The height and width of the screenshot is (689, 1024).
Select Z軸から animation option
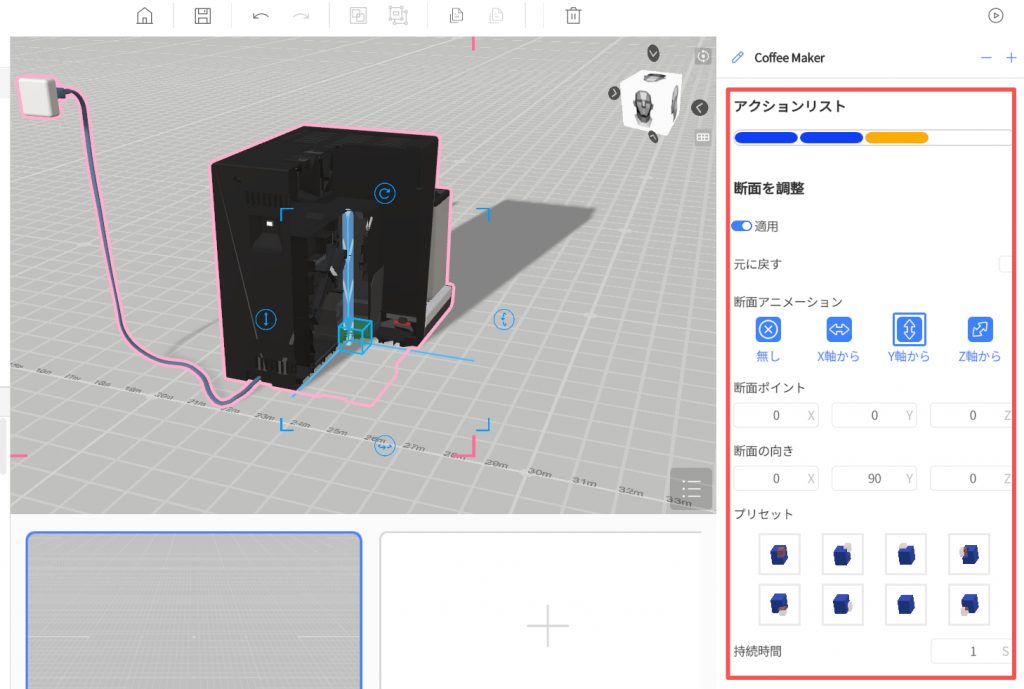tap(980, 330)
